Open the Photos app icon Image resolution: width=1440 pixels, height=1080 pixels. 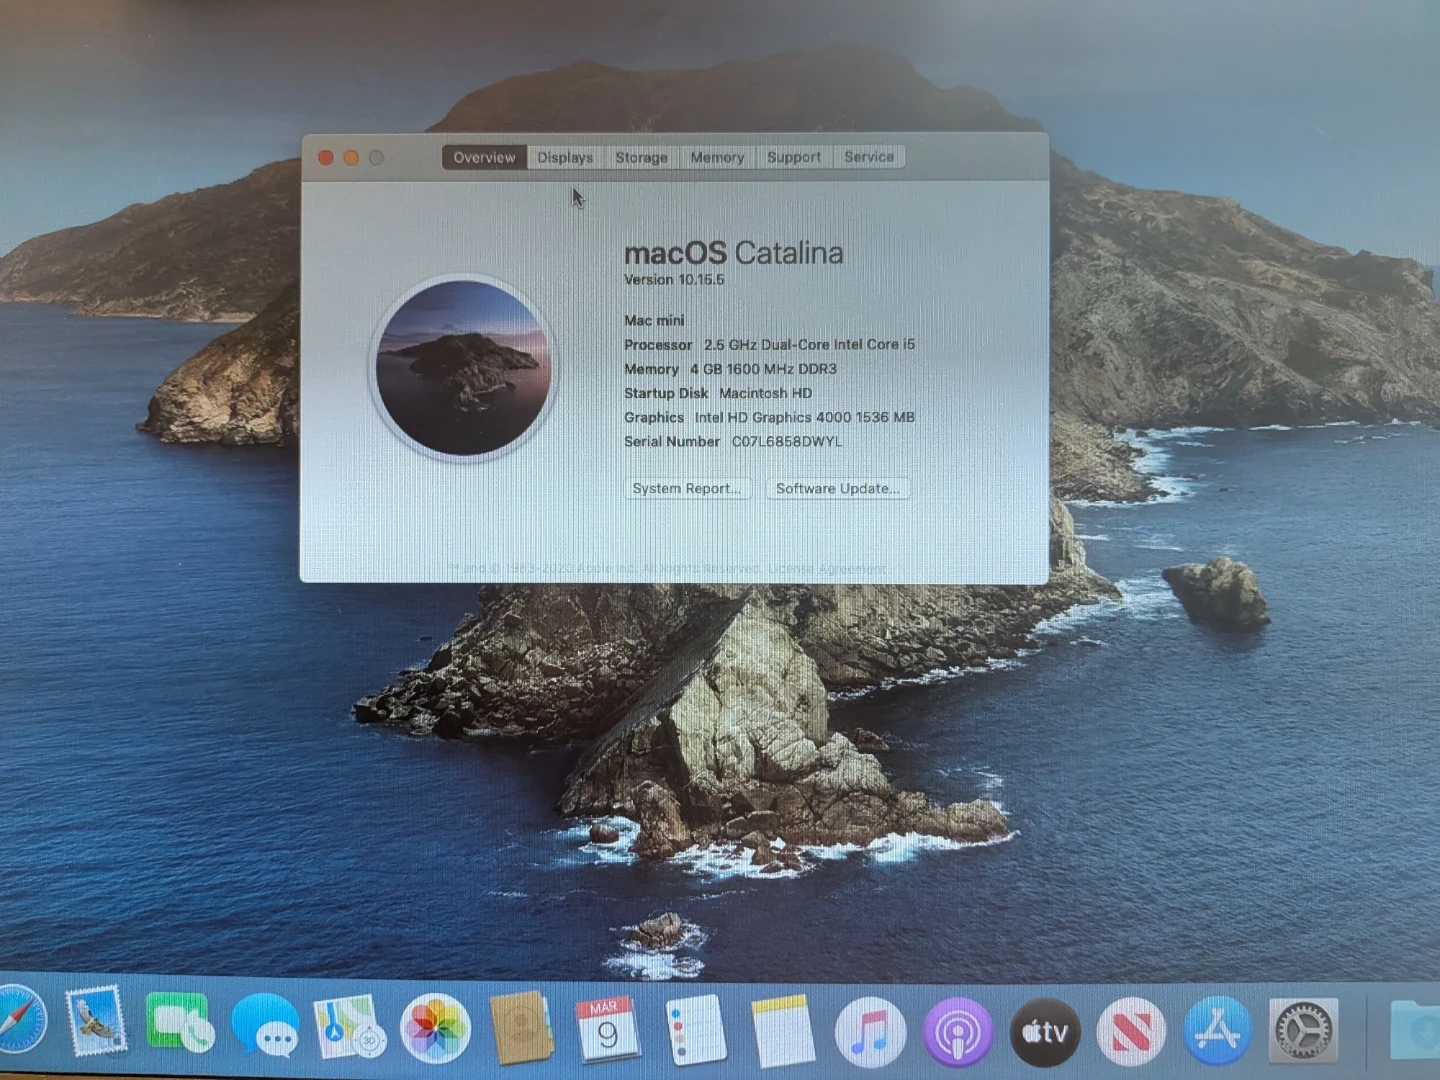[x=435, y=1029]
